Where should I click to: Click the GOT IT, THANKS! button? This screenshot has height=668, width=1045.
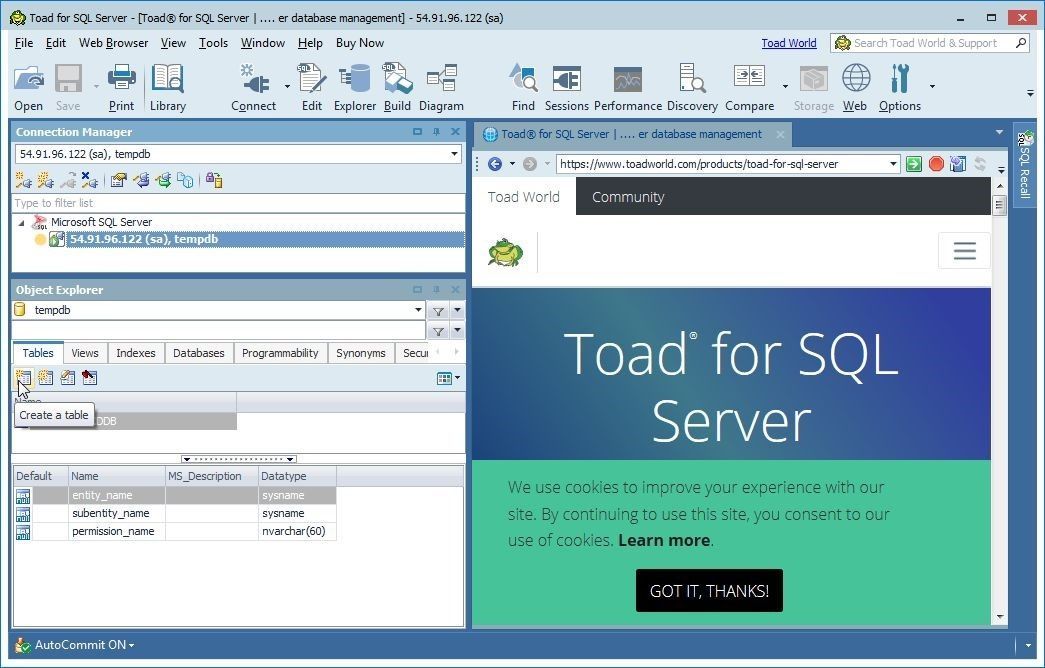click(709, 591)
